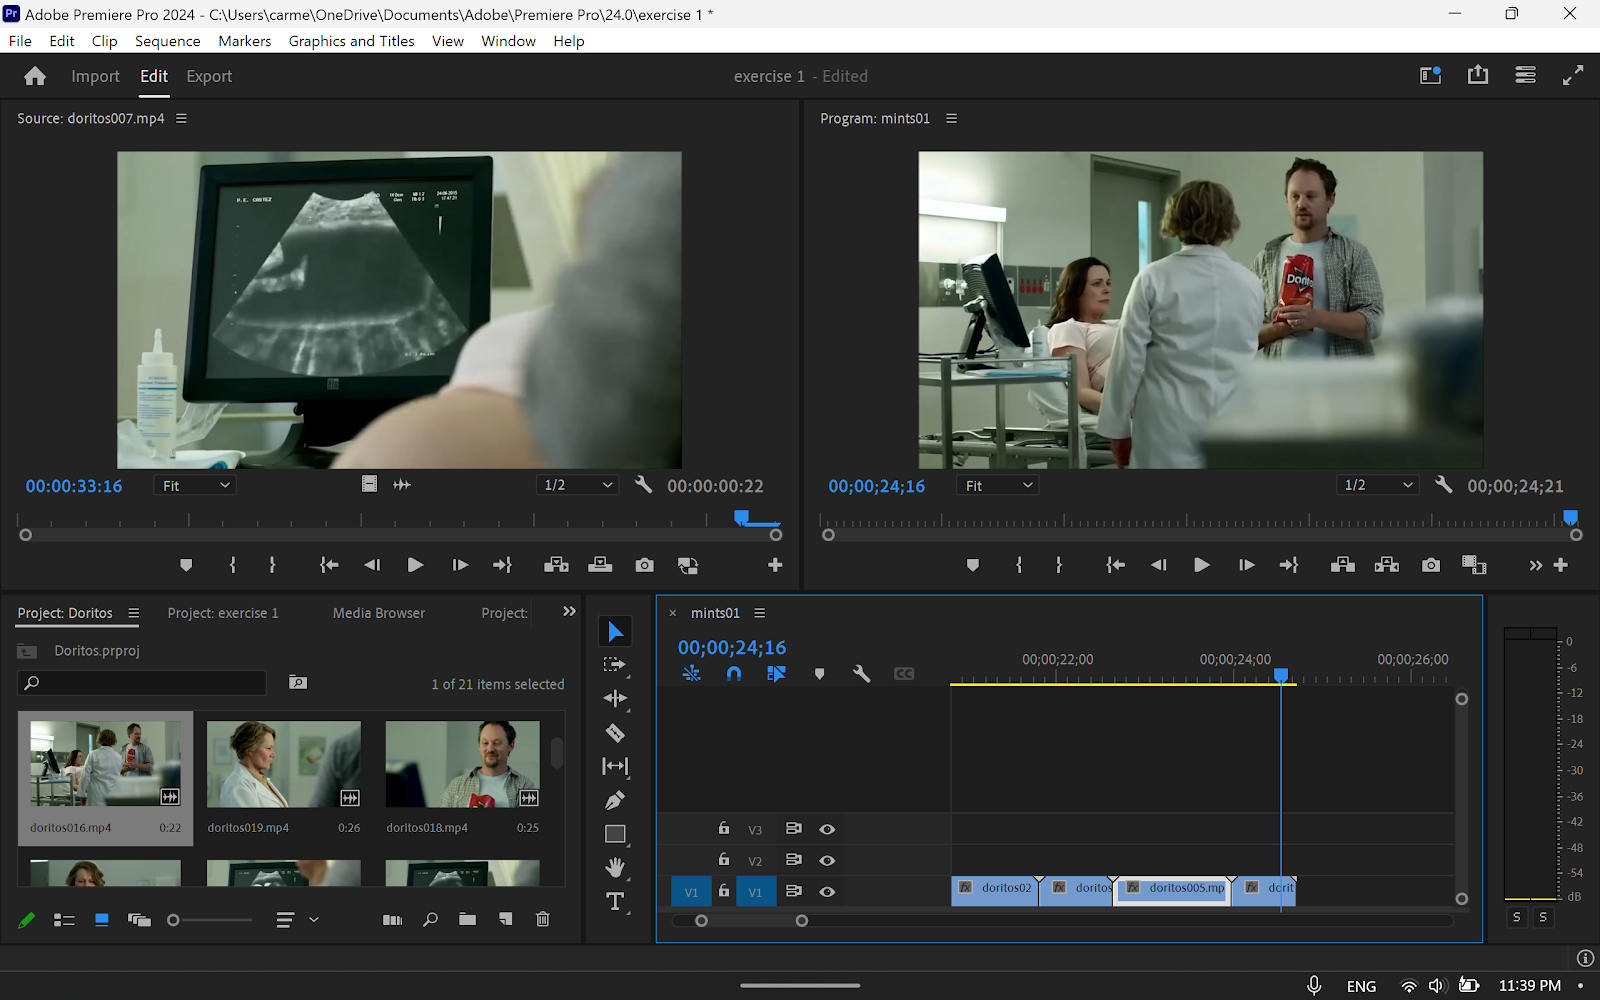Select the Selection tool arrow
Viewport: 1600px width, 1000px height.
[x=615, y=632]
